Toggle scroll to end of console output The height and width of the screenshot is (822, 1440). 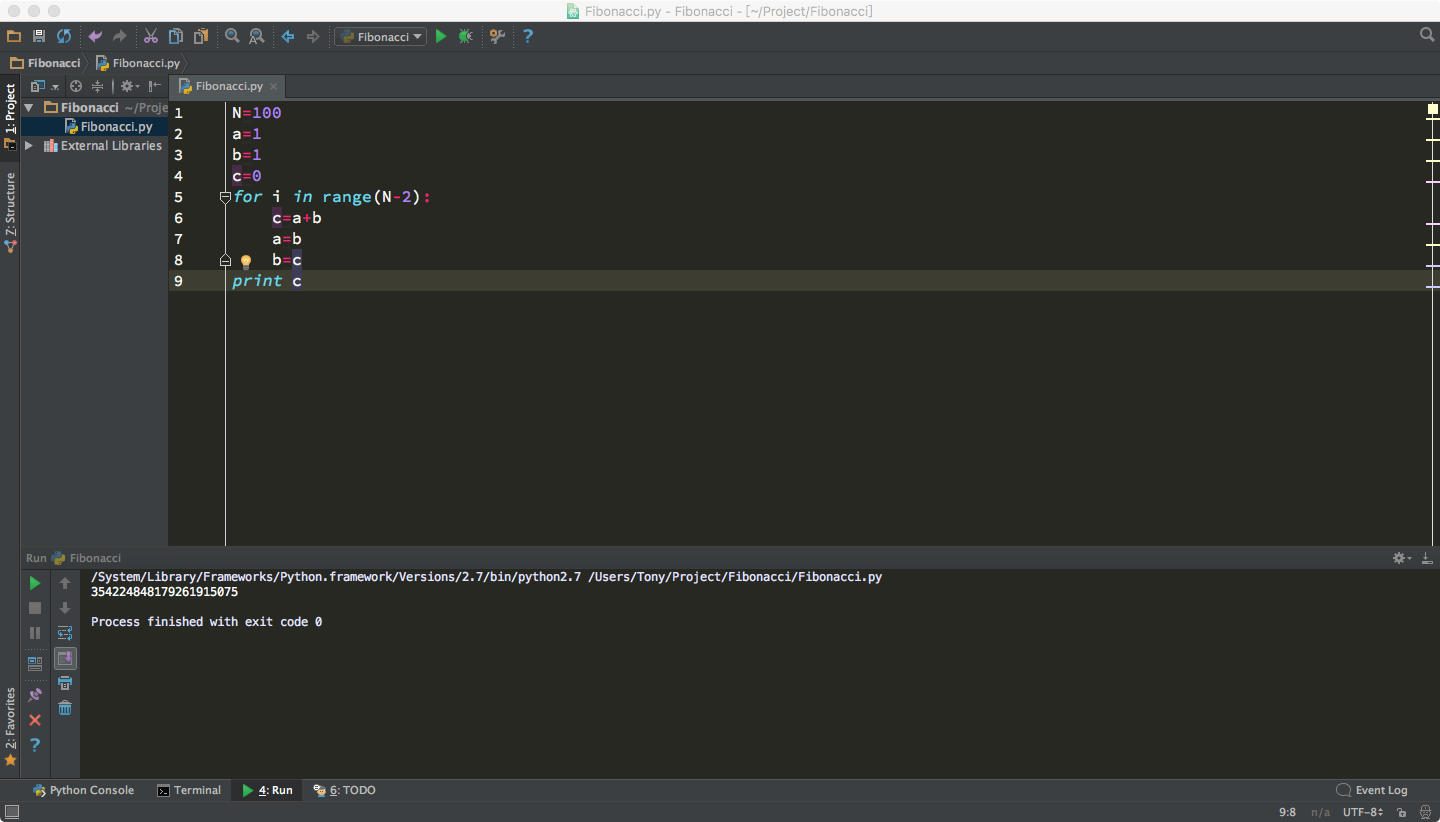[65, 658]
